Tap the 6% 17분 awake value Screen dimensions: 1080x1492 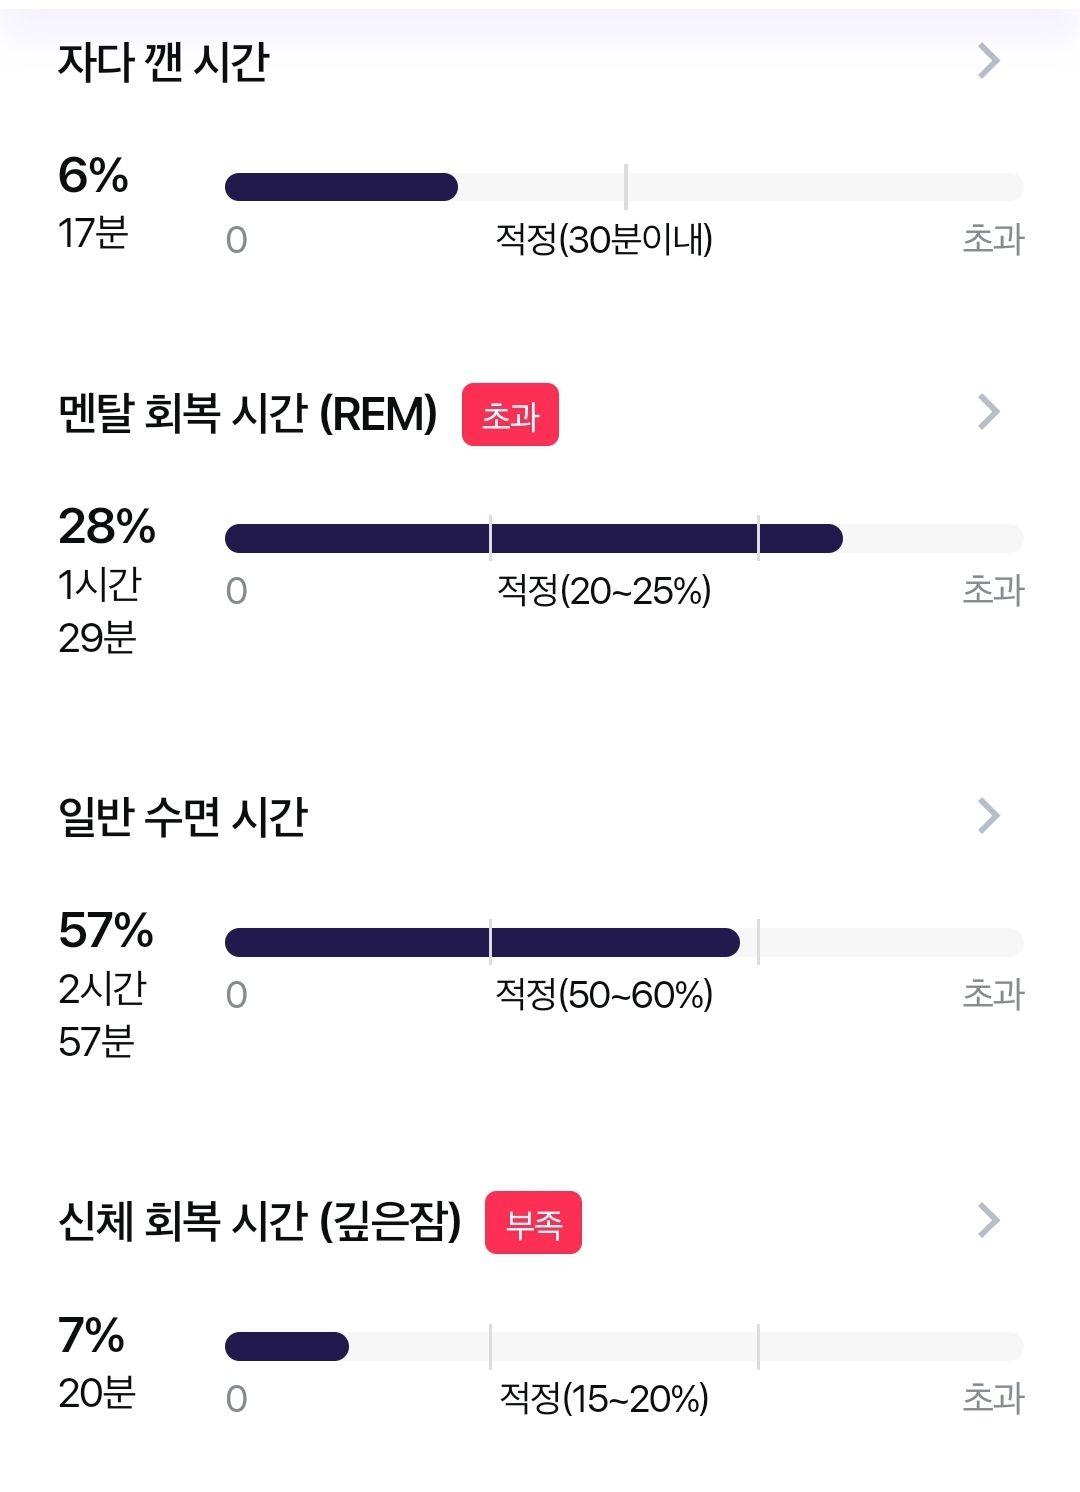coord(94,203)
